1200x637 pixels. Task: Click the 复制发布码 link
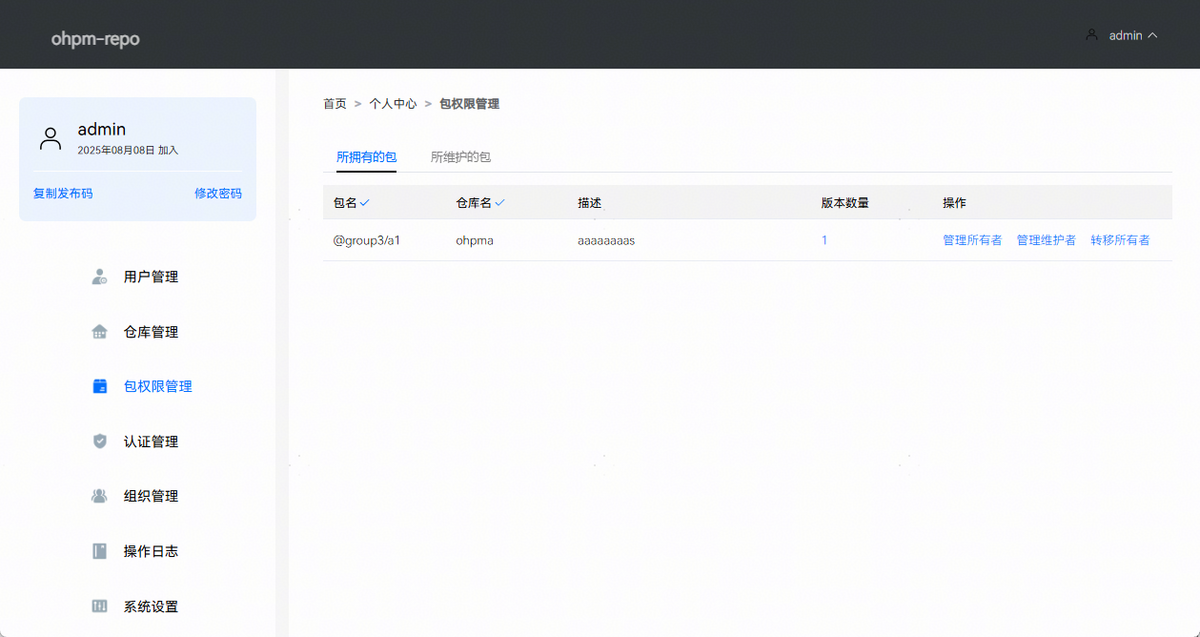pos(63,193)
